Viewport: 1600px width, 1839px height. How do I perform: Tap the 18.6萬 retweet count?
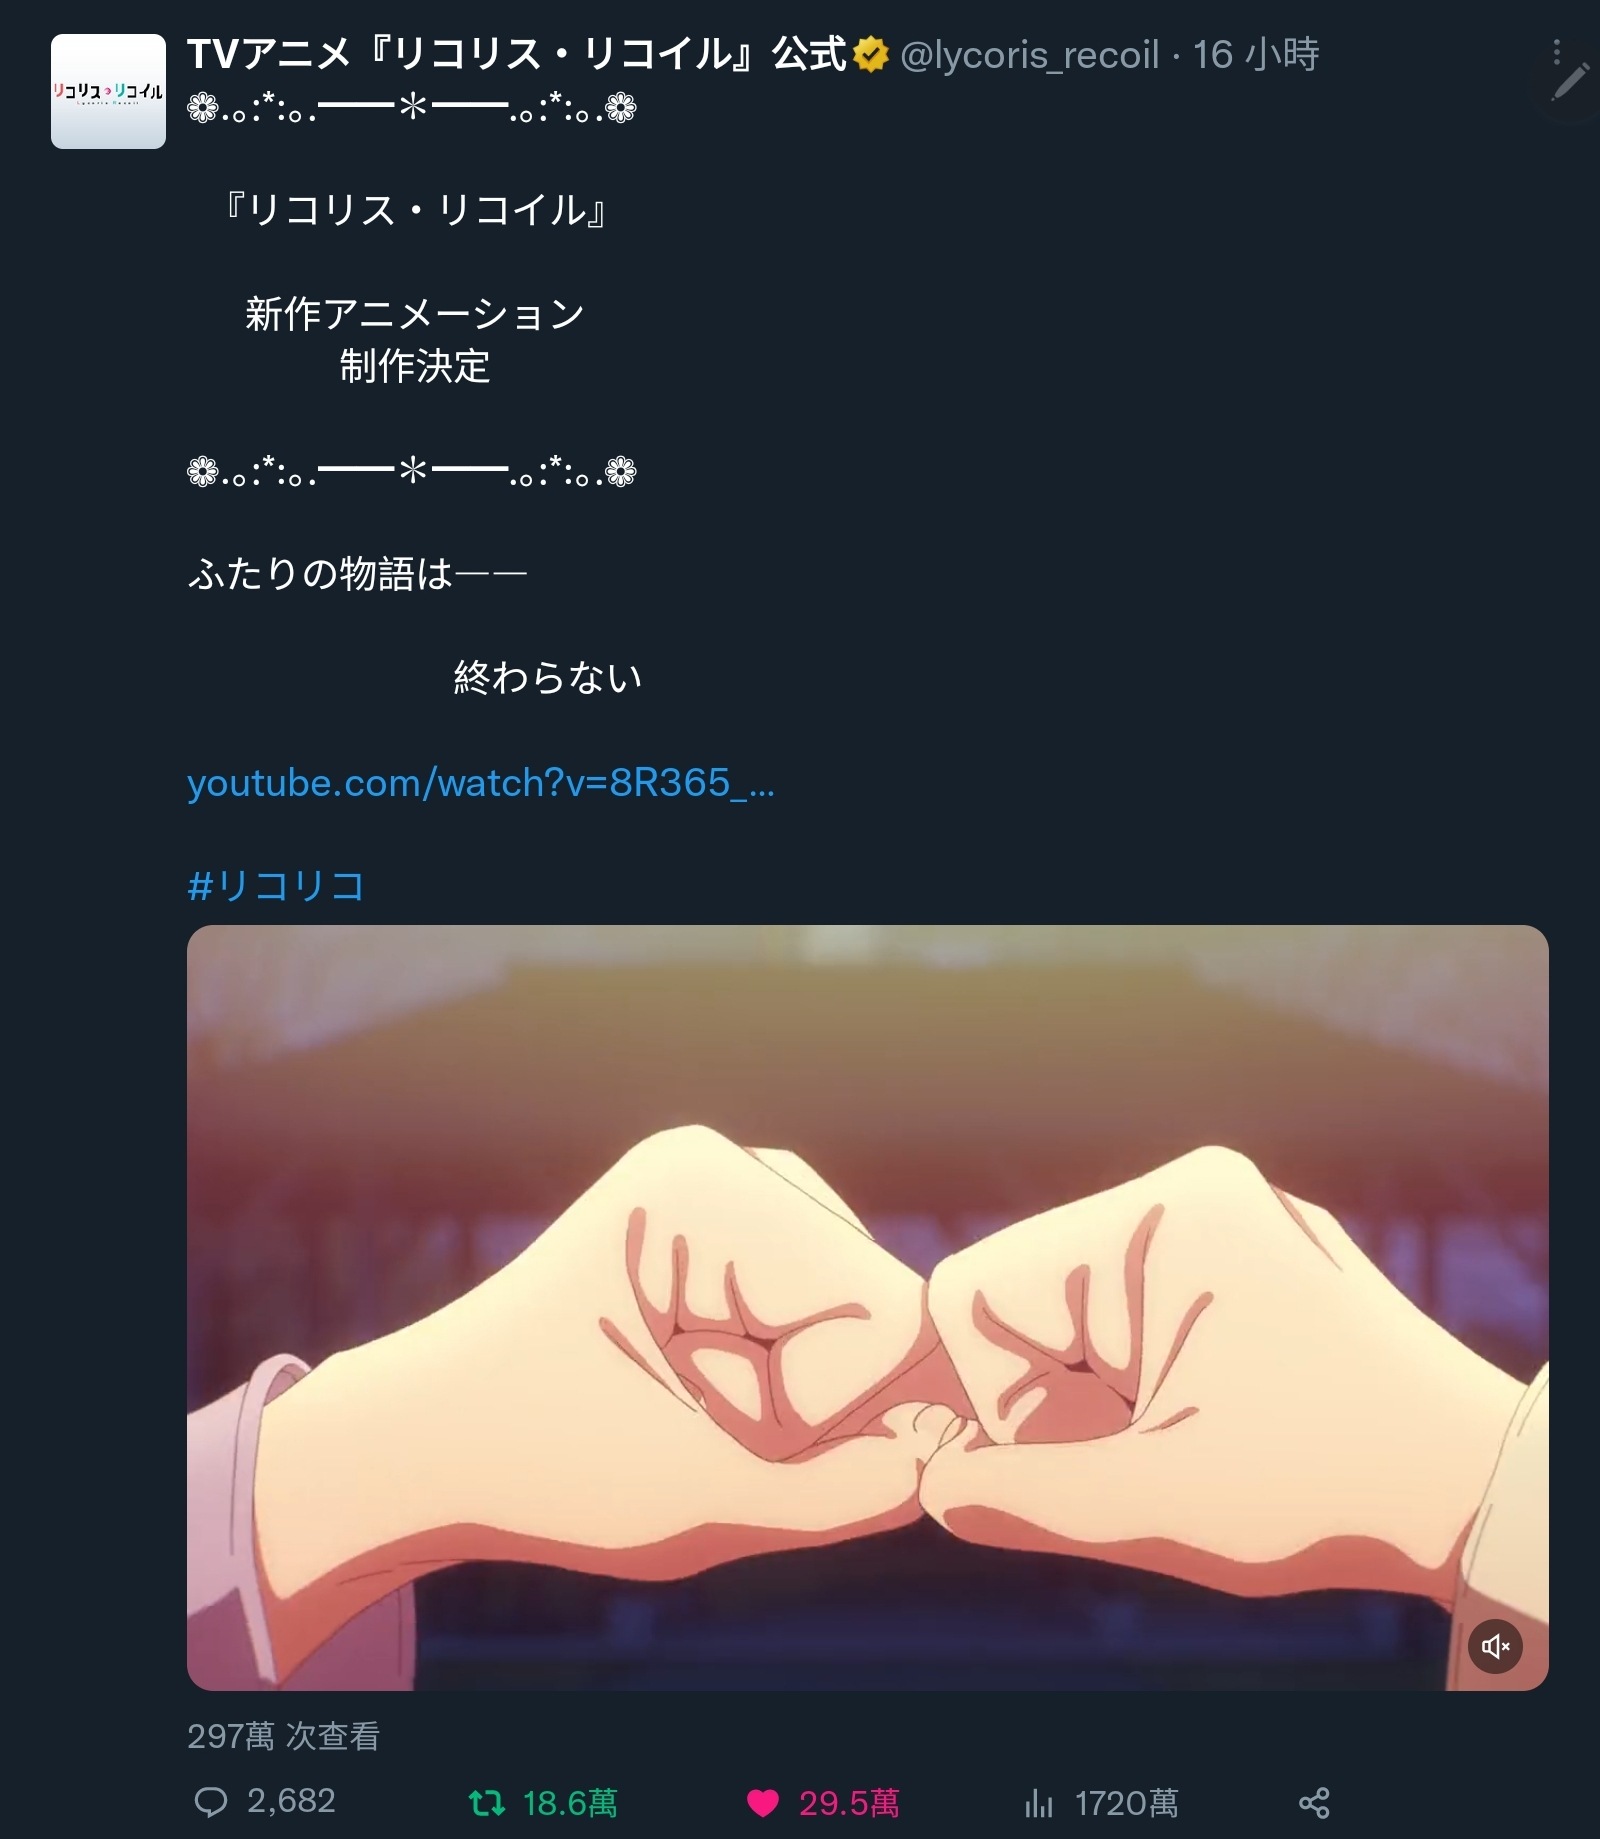(570, 1803)
